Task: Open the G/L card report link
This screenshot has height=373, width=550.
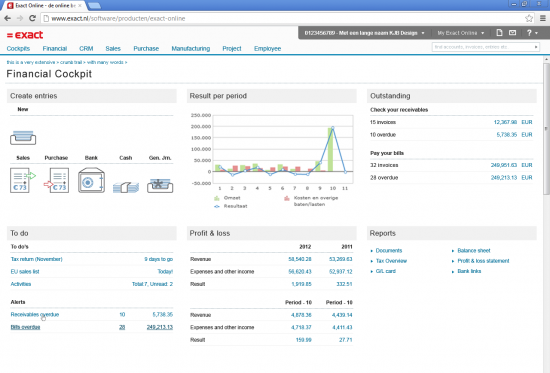Action: [x=385, y=271]
